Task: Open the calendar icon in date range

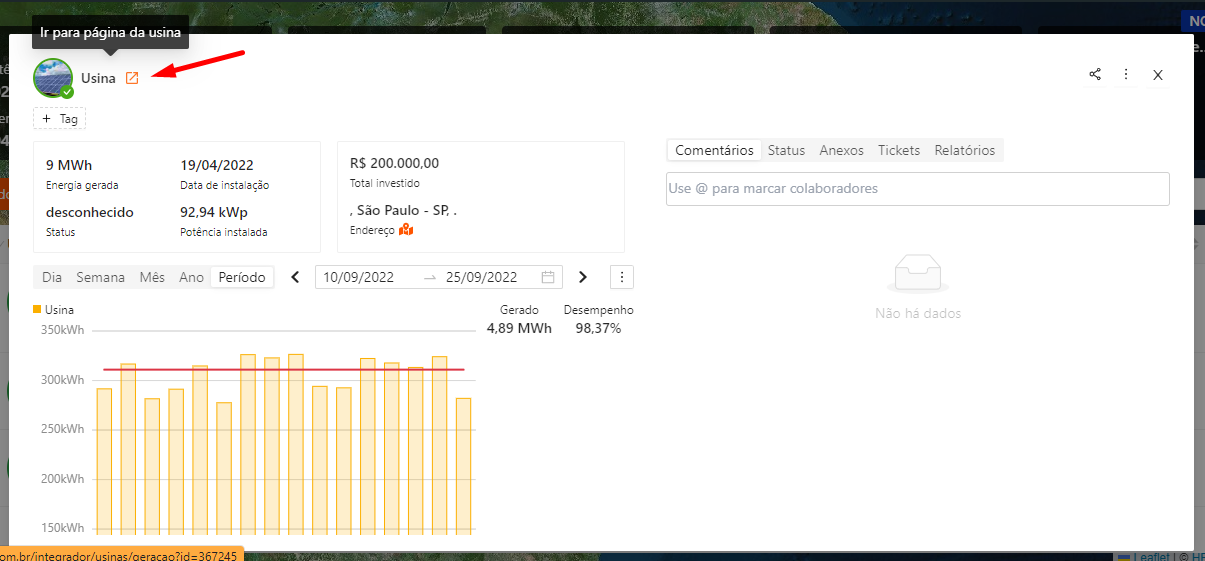Action: pyautogui.click(x=548, y=277)
